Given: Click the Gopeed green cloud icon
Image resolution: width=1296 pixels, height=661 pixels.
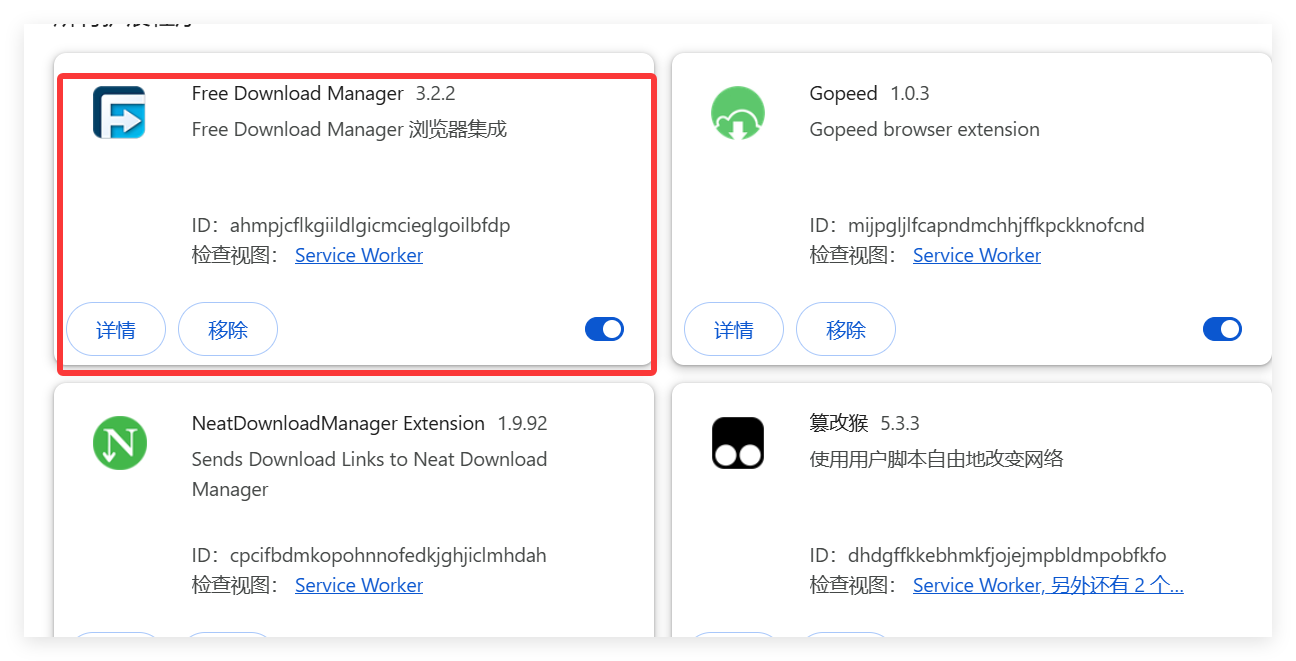Looking at the screenshot, I should pos(738,112).
